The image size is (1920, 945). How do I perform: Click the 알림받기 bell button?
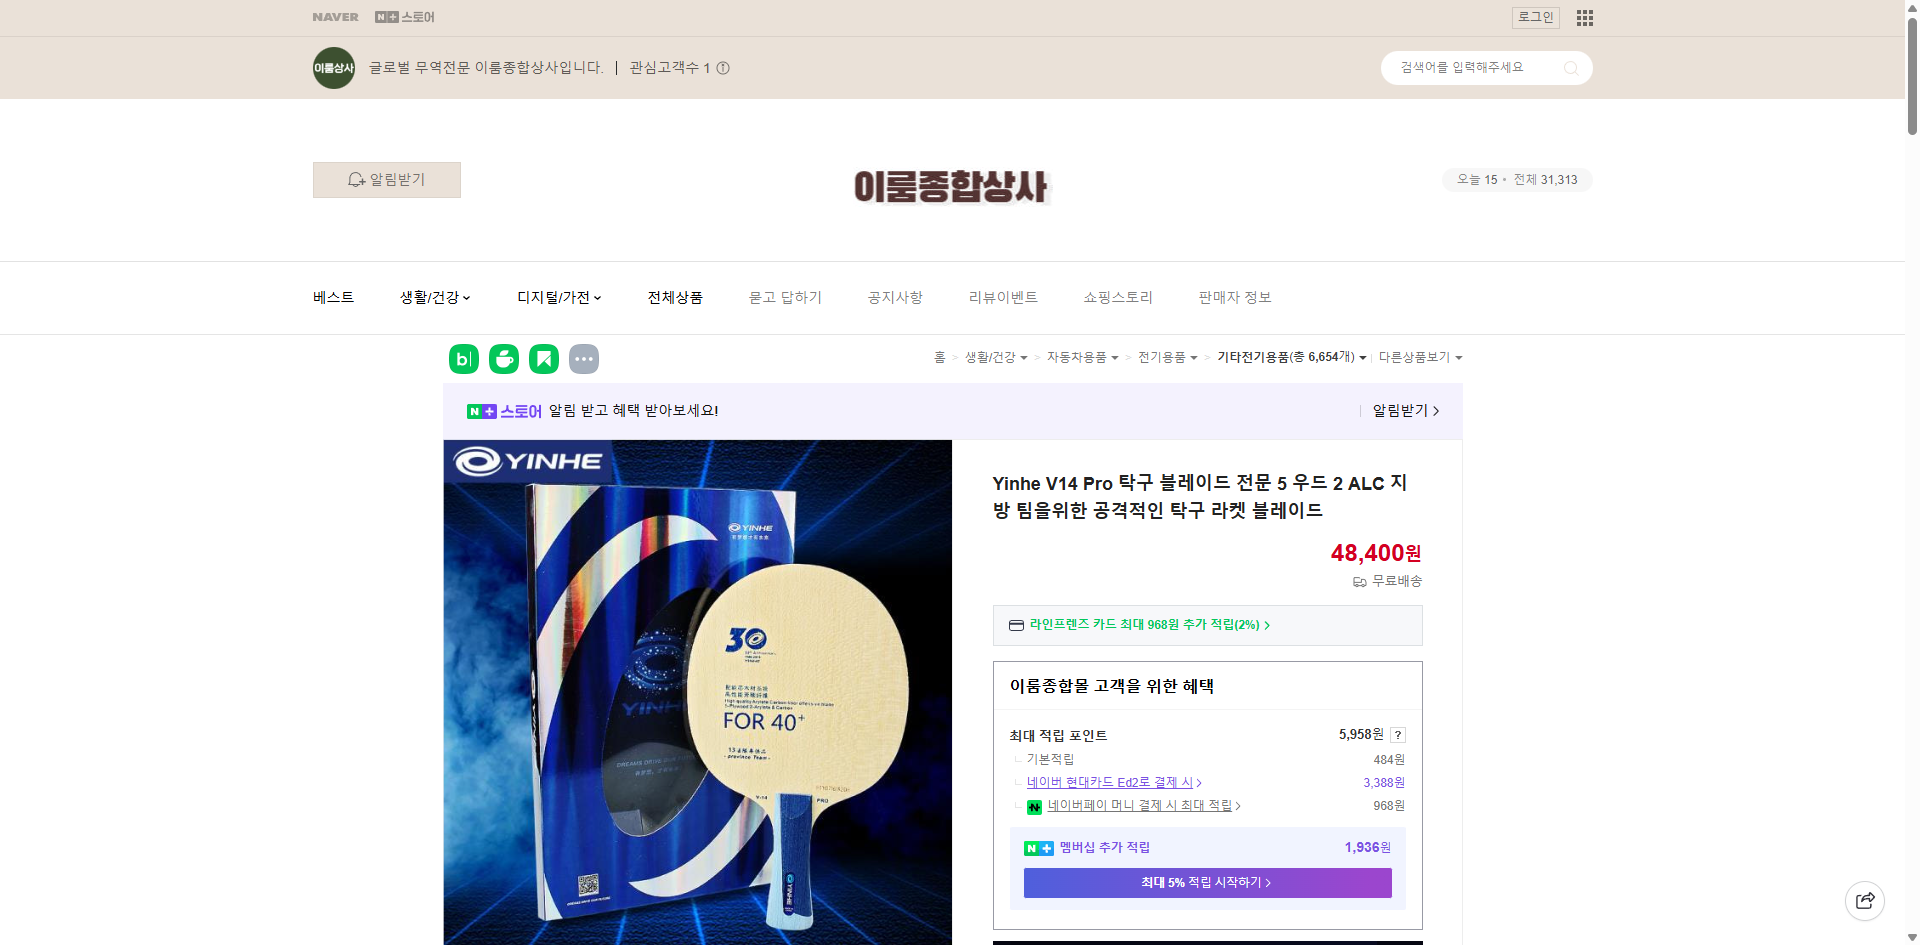pyautogui.click(x=386, y=179)
